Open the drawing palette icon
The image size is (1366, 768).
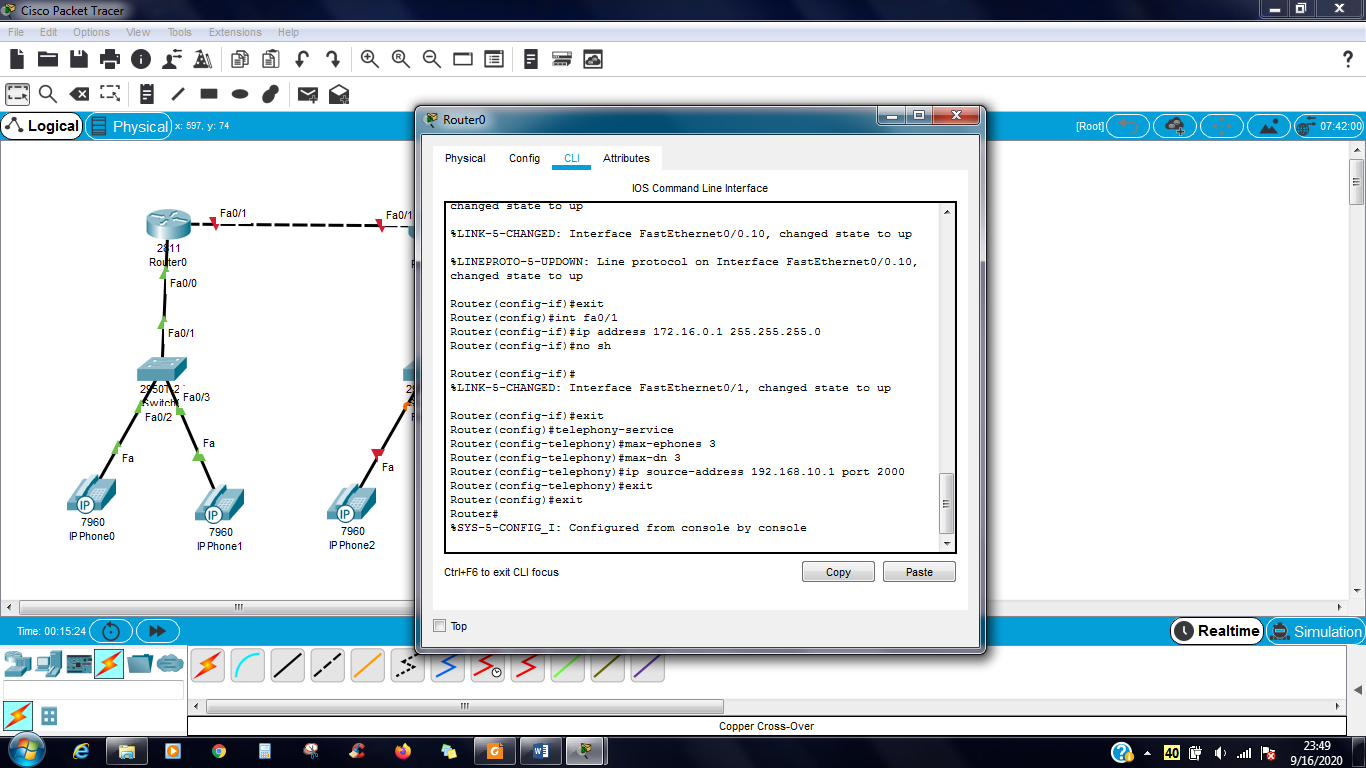tap(463, 59)
